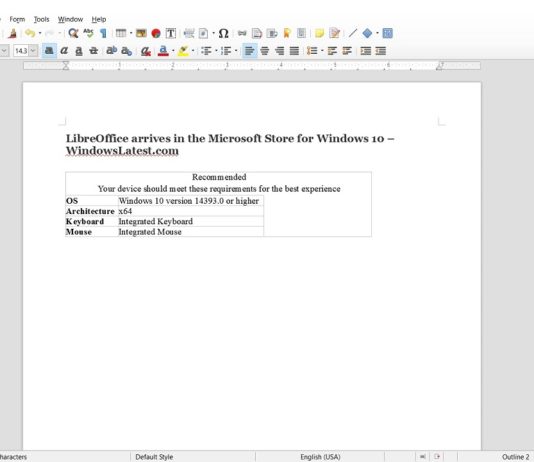
Task: Click the Bullets list icon
Action: coord(206,51)
